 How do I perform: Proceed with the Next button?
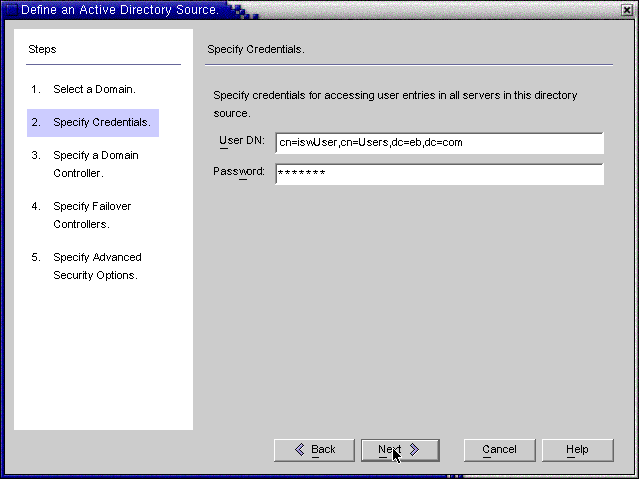400,450
